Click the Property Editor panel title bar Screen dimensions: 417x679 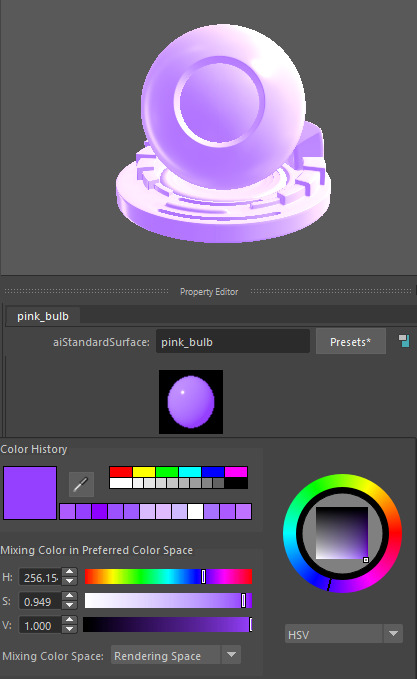(x=209, y=291)
